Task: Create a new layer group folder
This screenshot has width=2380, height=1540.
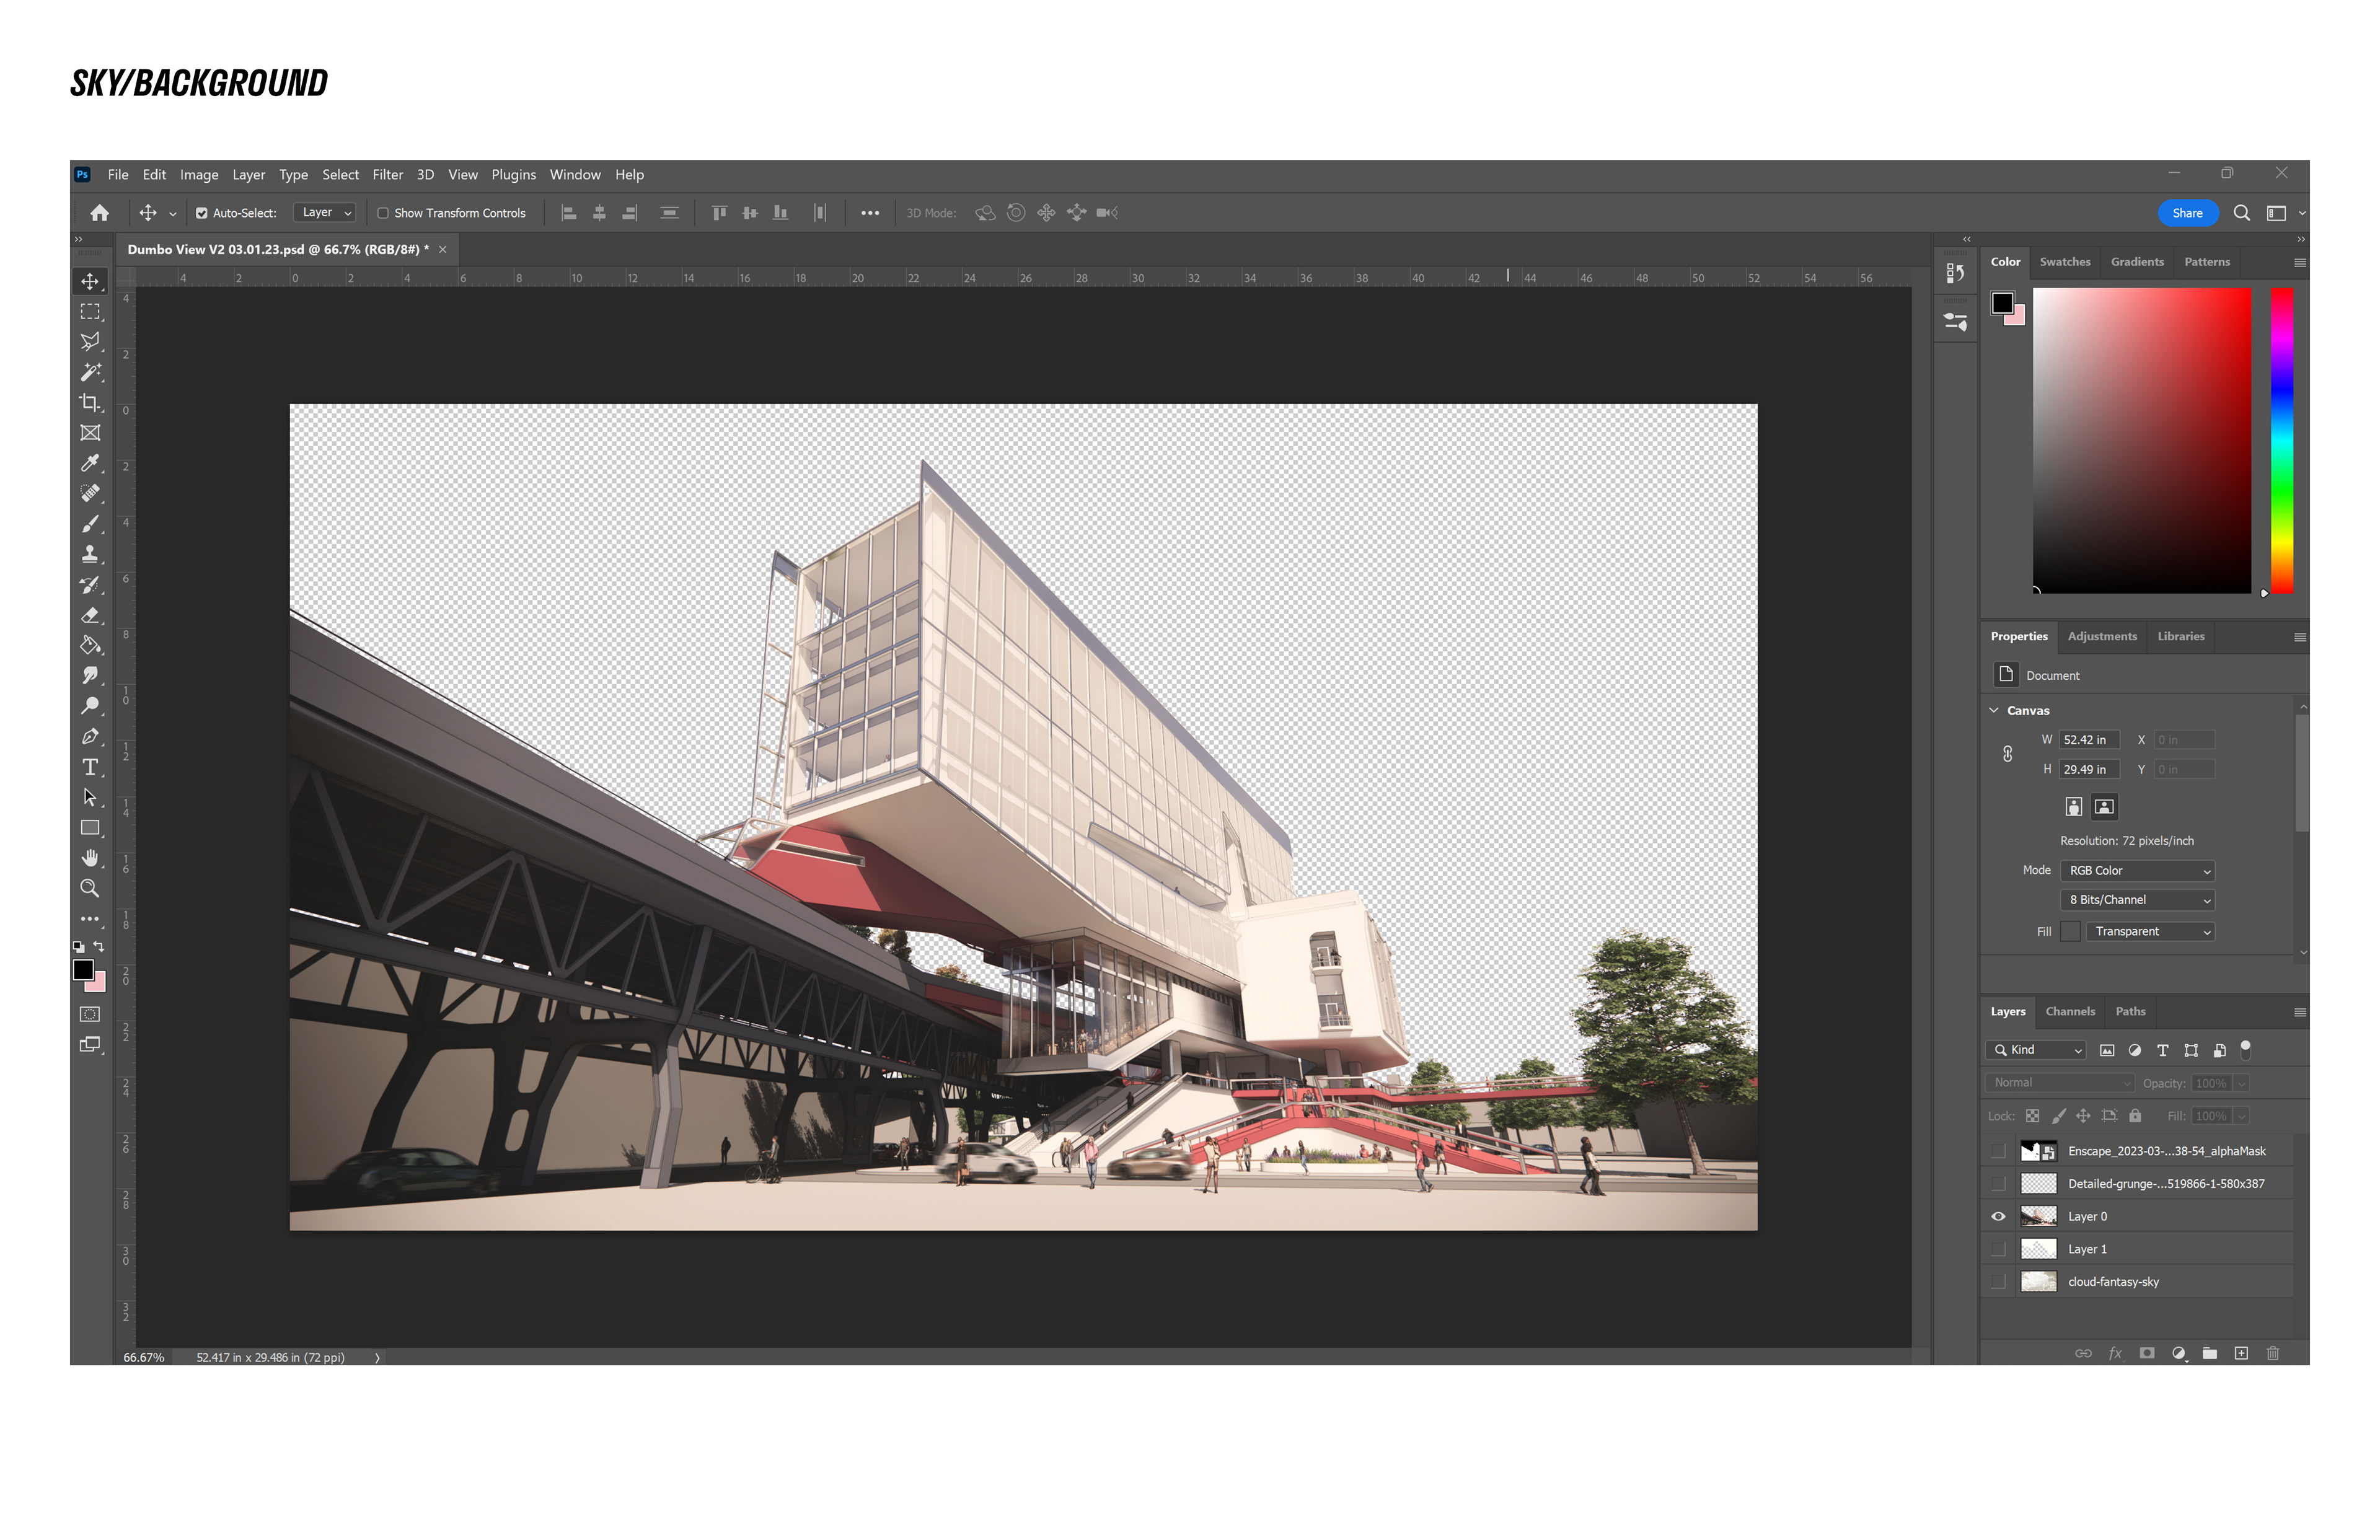Action: [2210, 1353]
